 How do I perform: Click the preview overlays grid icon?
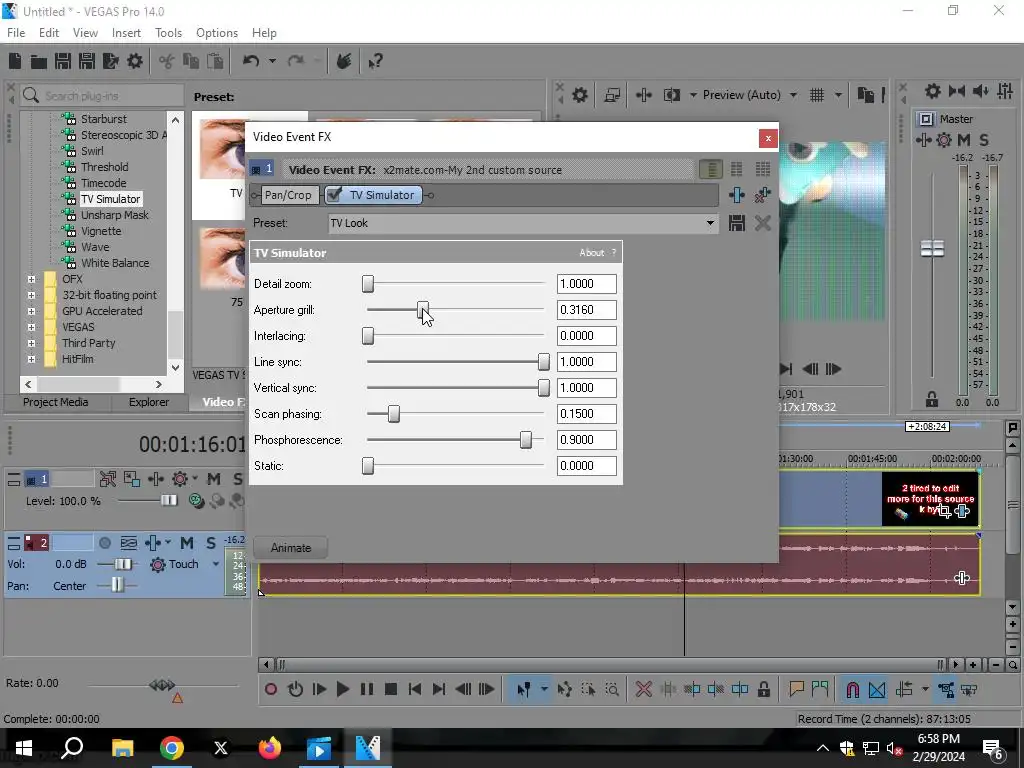(817, 95)
